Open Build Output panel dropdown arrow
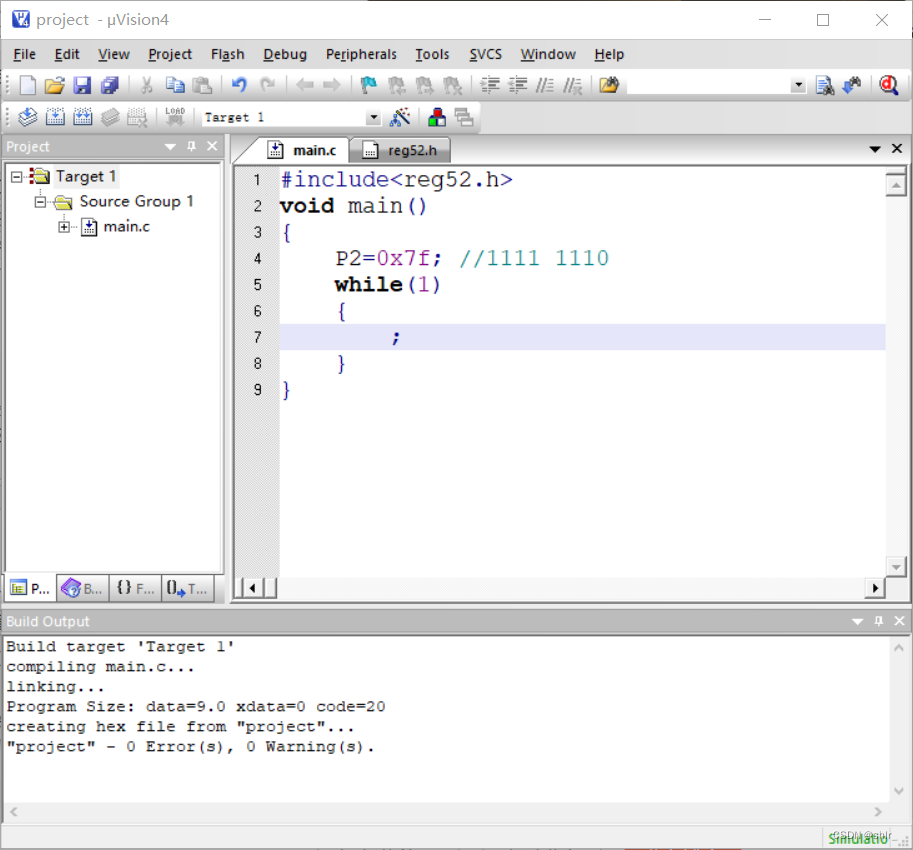The height and width of the screenshot is (850, 913). [857, 621]
